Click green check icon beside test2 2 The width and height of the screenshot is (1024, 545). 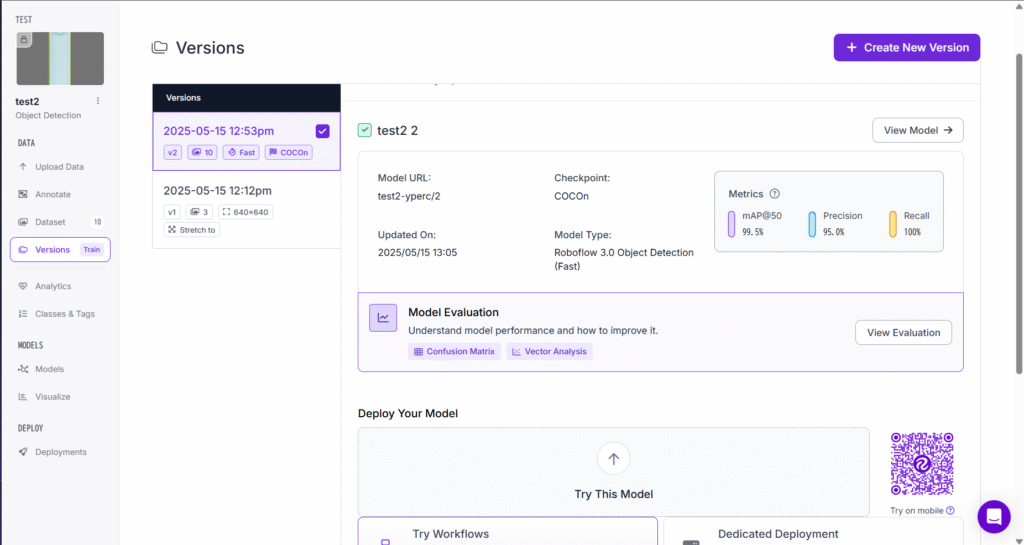pos(364,131)
